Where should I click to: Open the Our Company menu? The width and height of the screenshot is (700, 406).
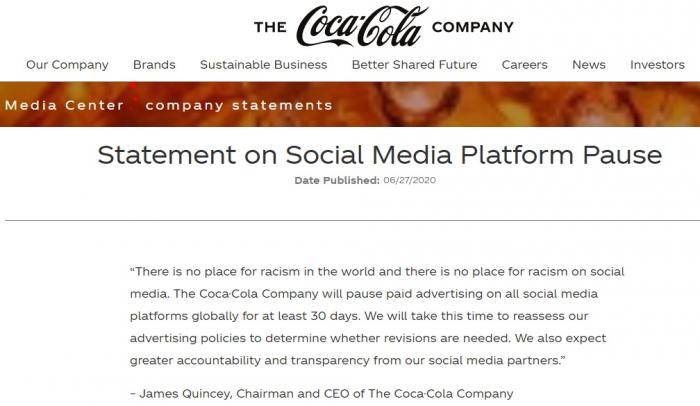pos(67,65)
